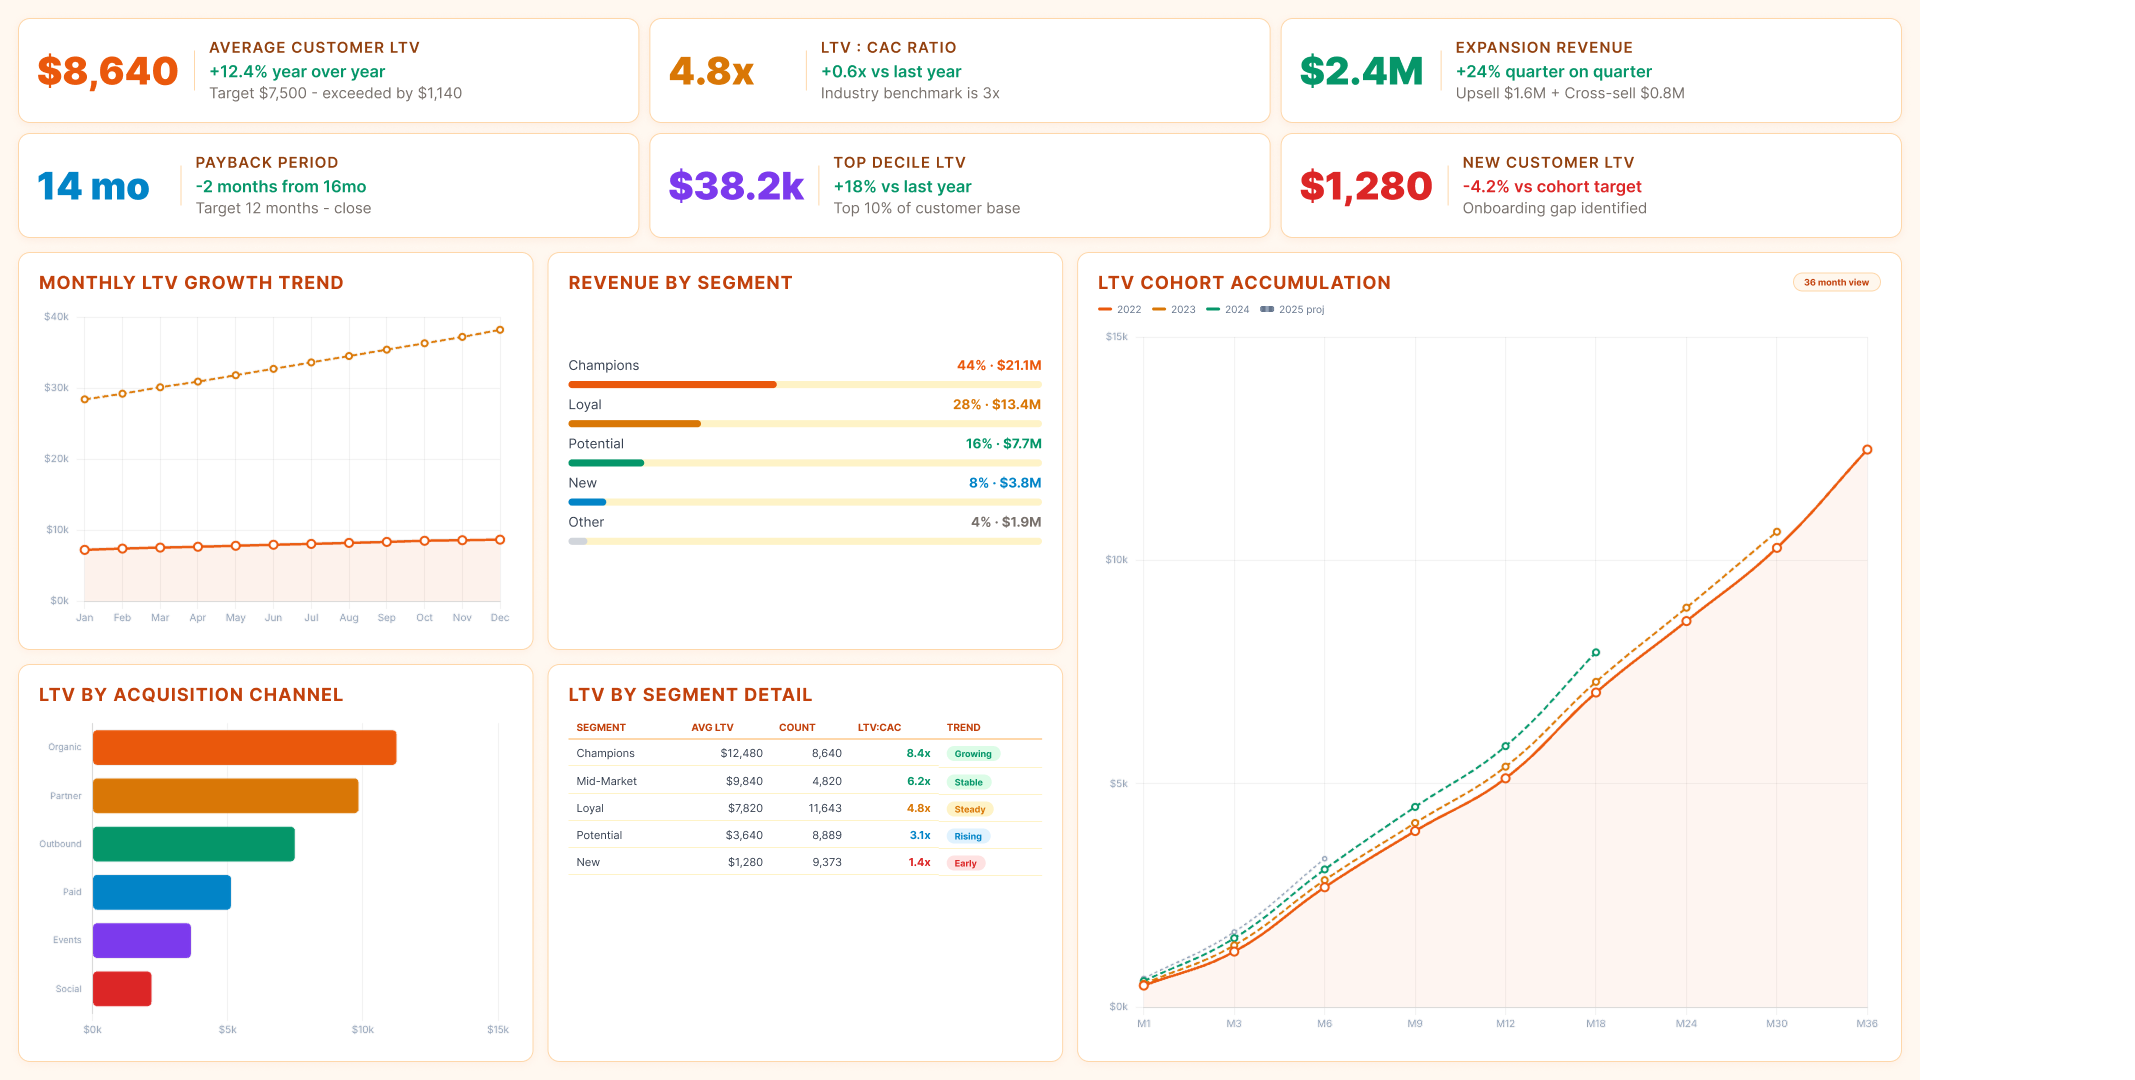Image resolution: width=2135 pixels, height=1080 pixels.
Task: Click the 6.2x LTV:CAC value
Action: (918, 782)
